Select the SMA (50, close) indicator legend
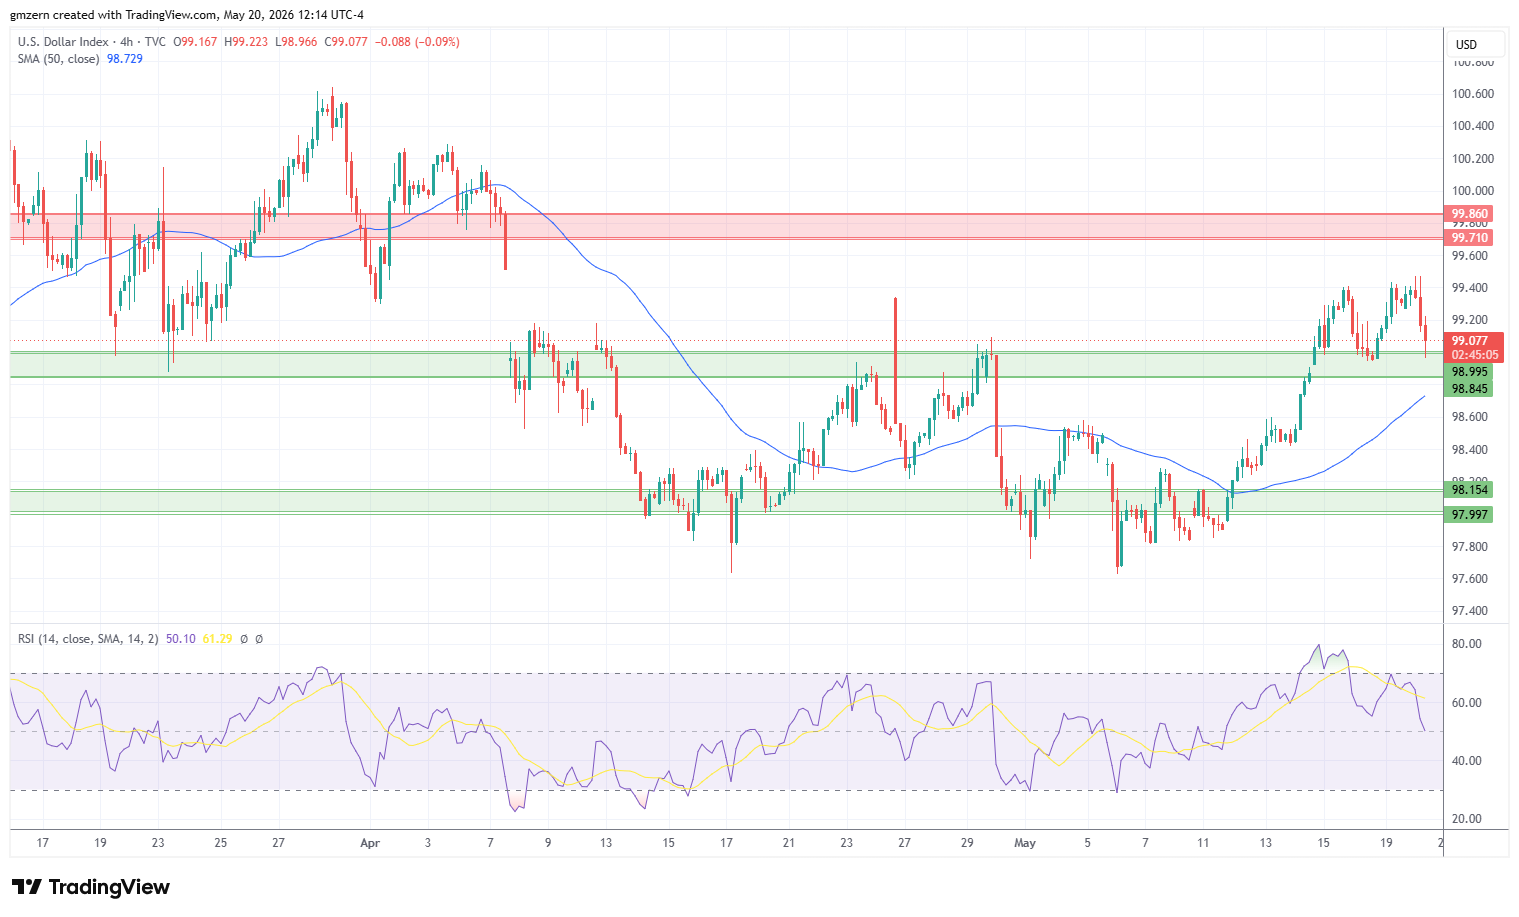 click(x=58, y=59)
